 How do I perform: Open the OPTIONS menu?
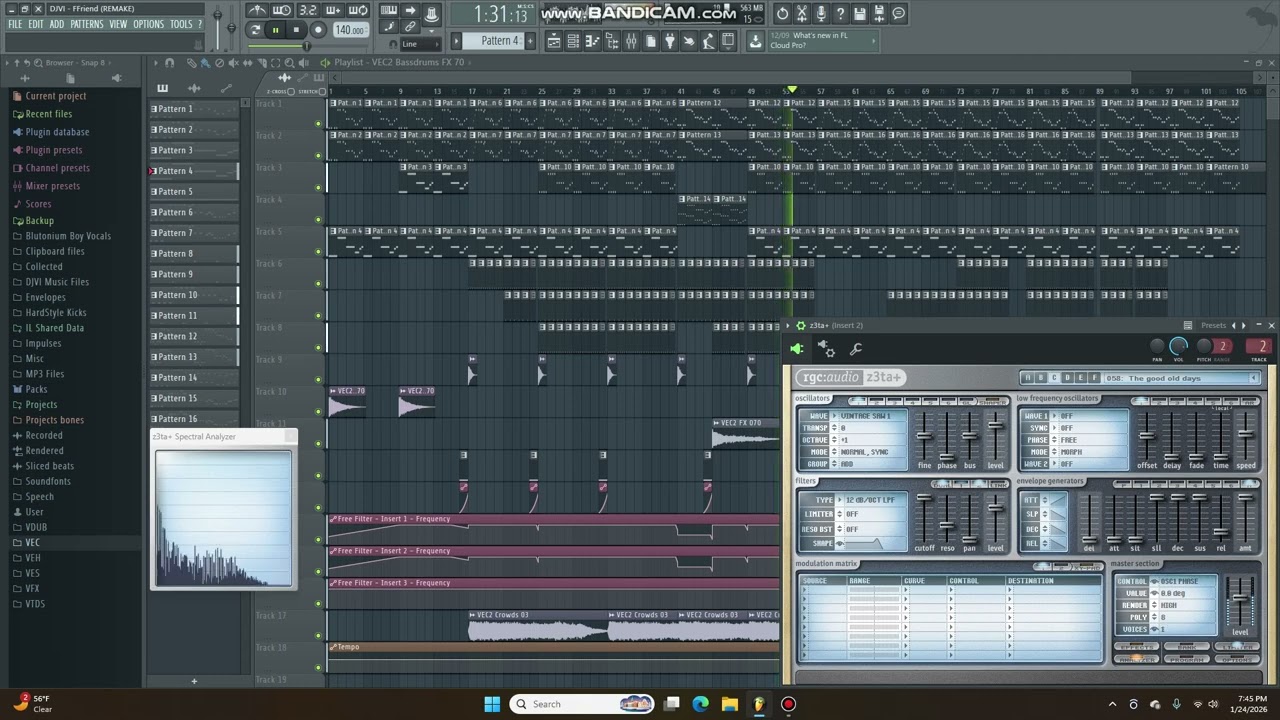pos(148,24)
